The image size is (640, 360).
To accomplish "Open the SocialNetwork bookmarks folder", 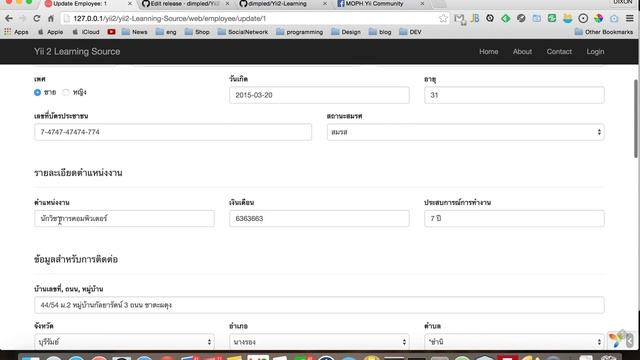I will 243,32.
